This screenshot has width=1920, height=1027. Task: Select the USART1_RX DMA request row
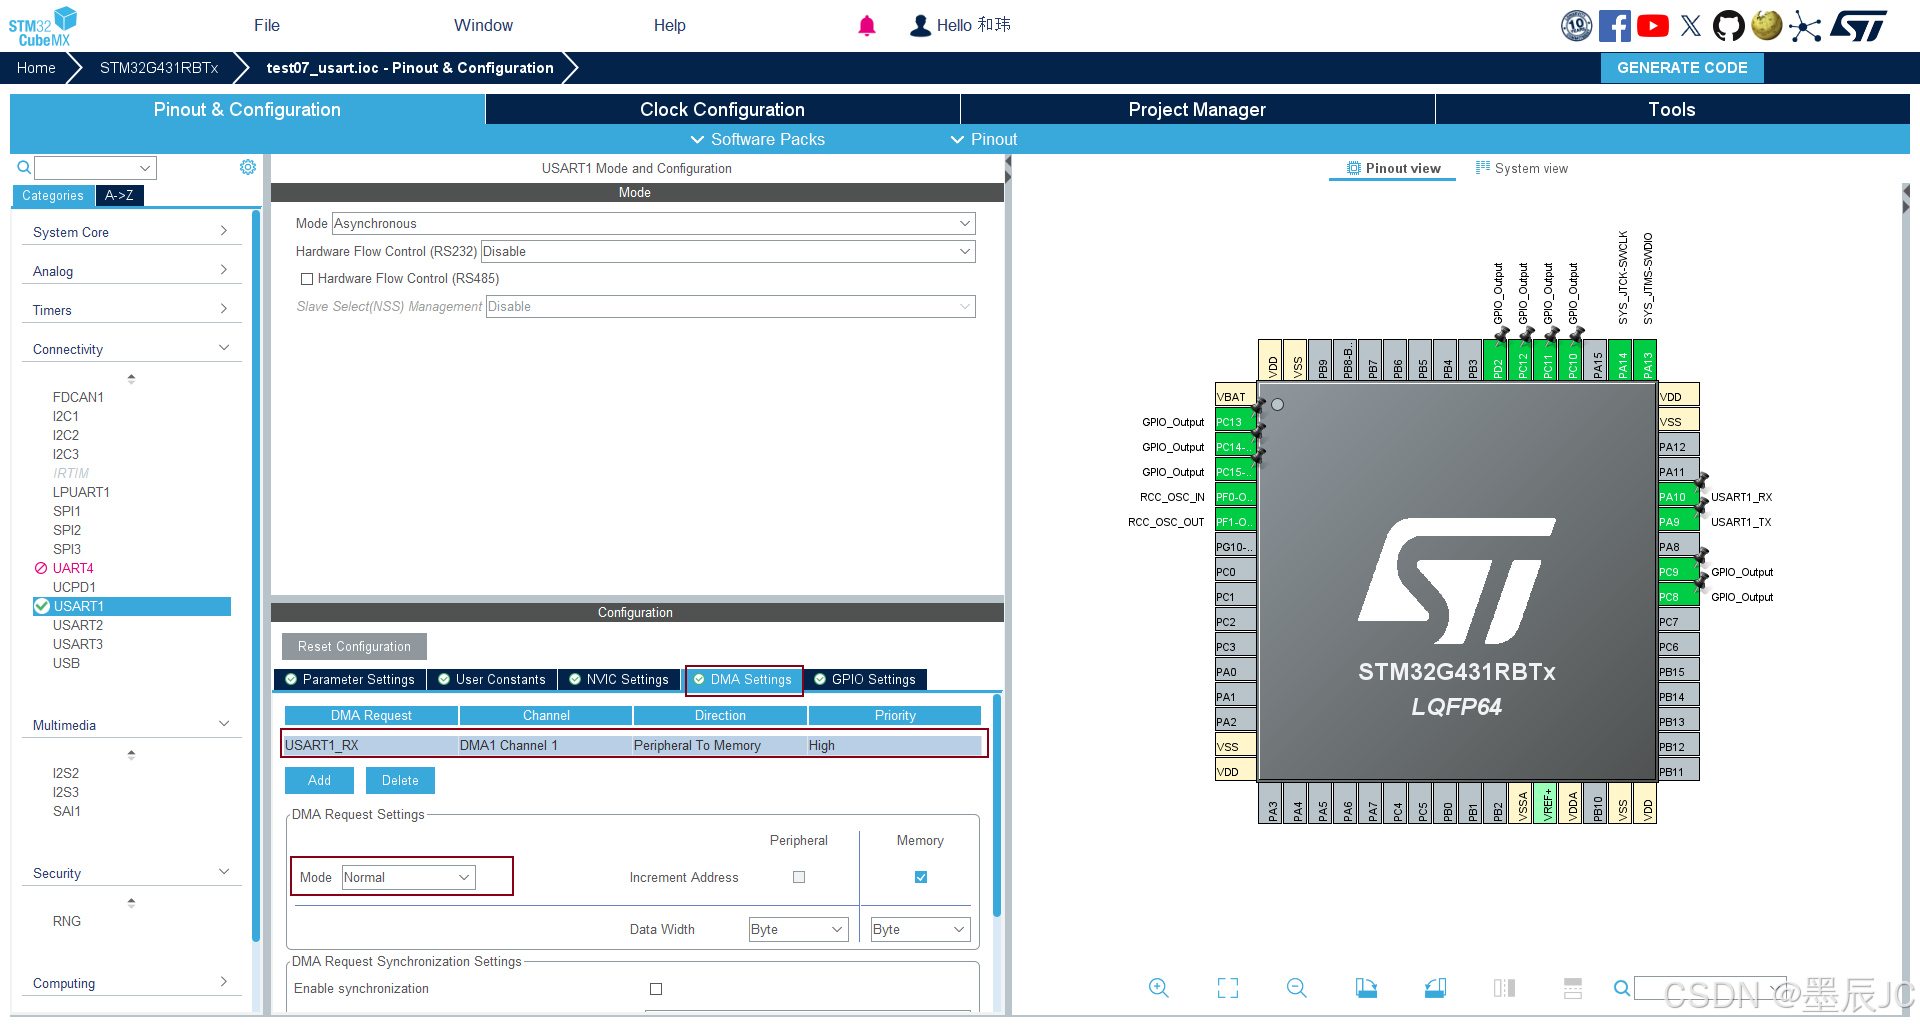634,745
